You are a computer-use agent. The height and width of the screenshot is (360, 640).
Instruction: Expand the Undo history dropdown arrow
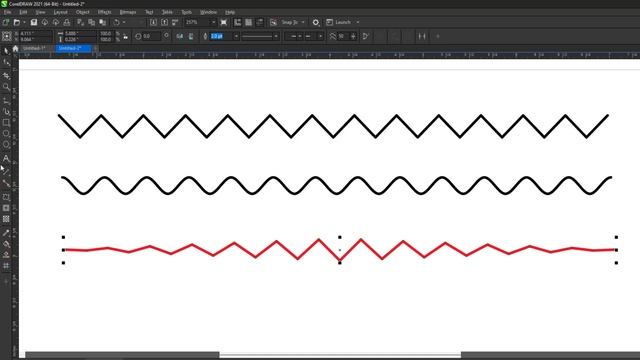(124, 22)
